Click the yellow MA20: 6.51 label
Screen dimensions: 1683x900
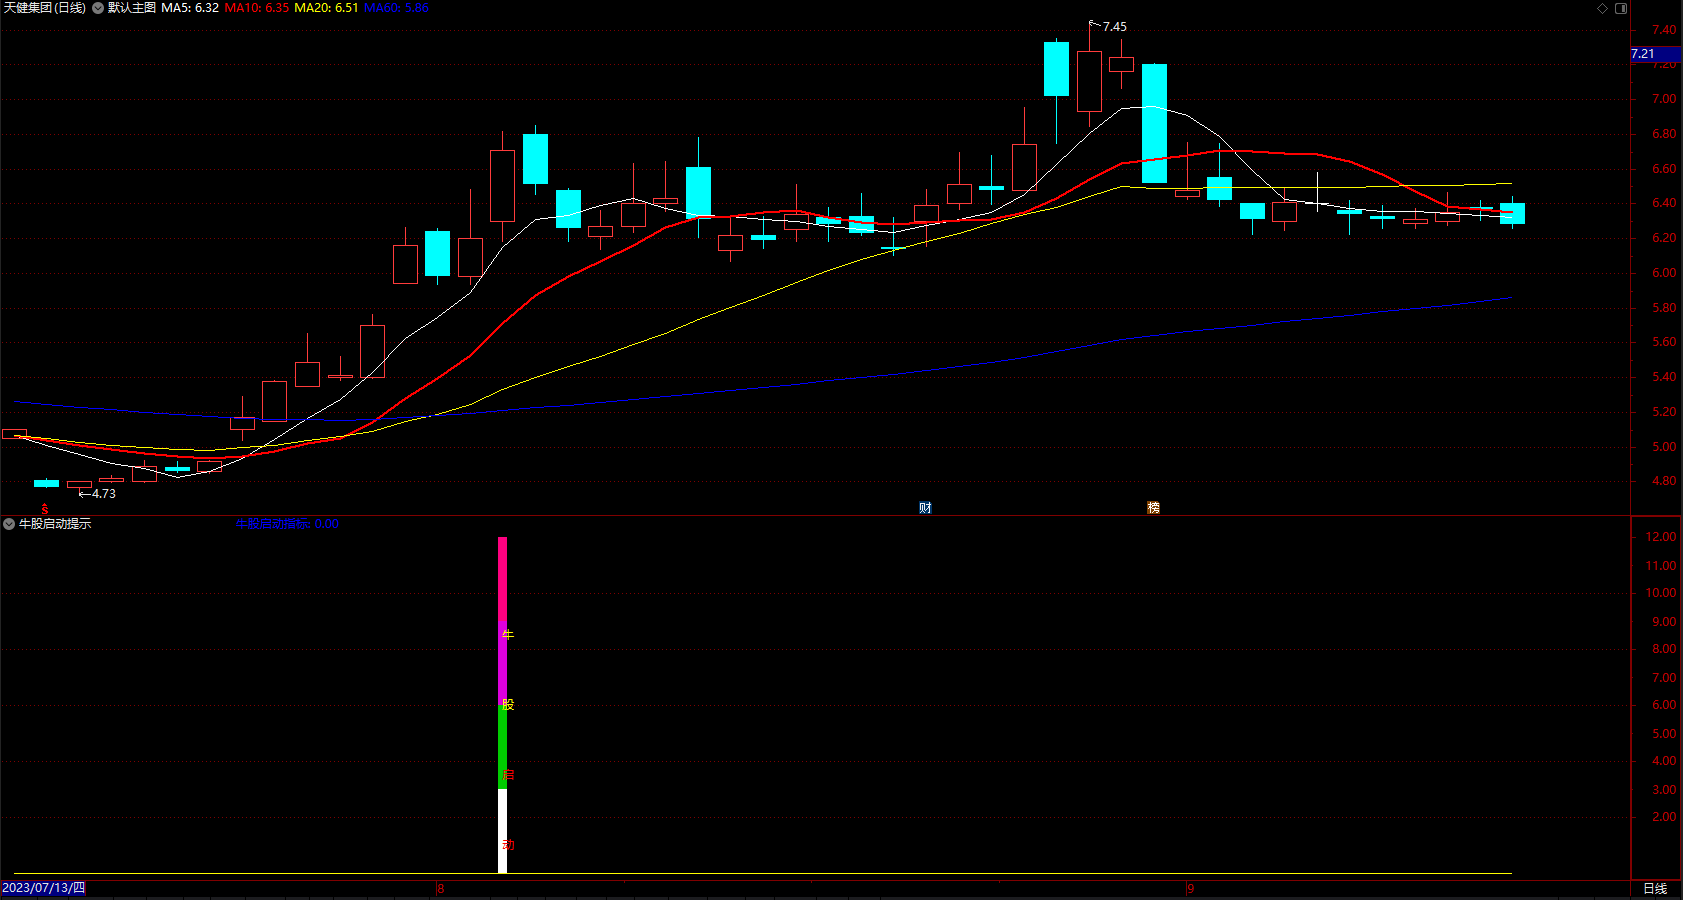(326, 8)
